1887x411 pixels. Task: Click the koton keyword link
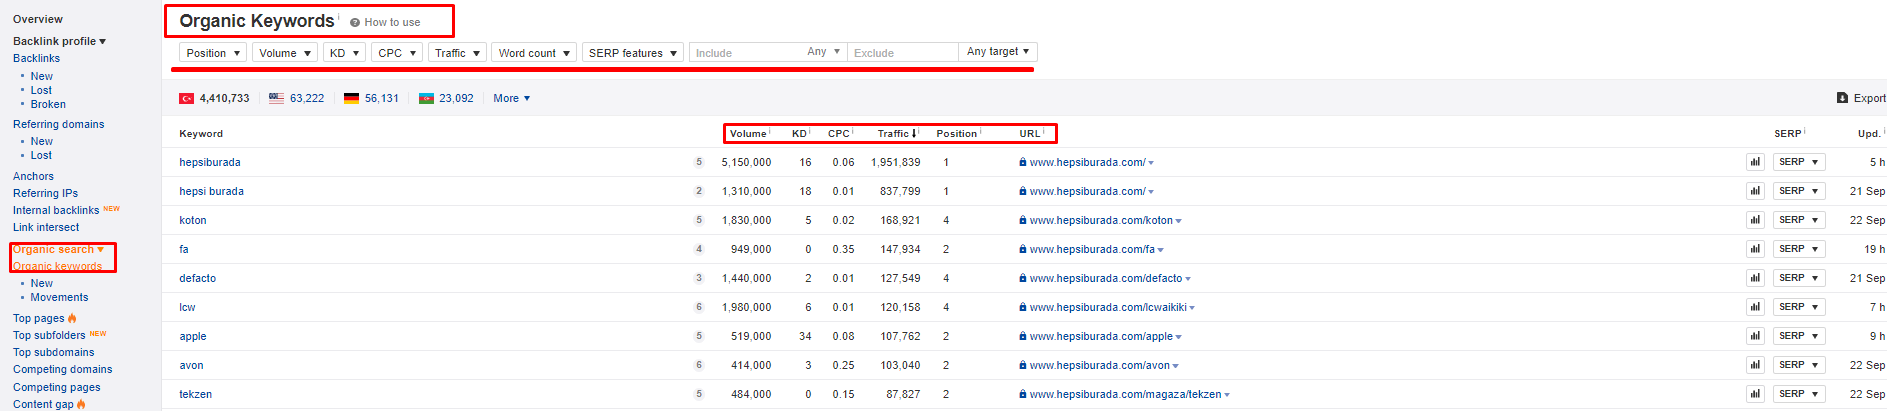click(193, 220)
